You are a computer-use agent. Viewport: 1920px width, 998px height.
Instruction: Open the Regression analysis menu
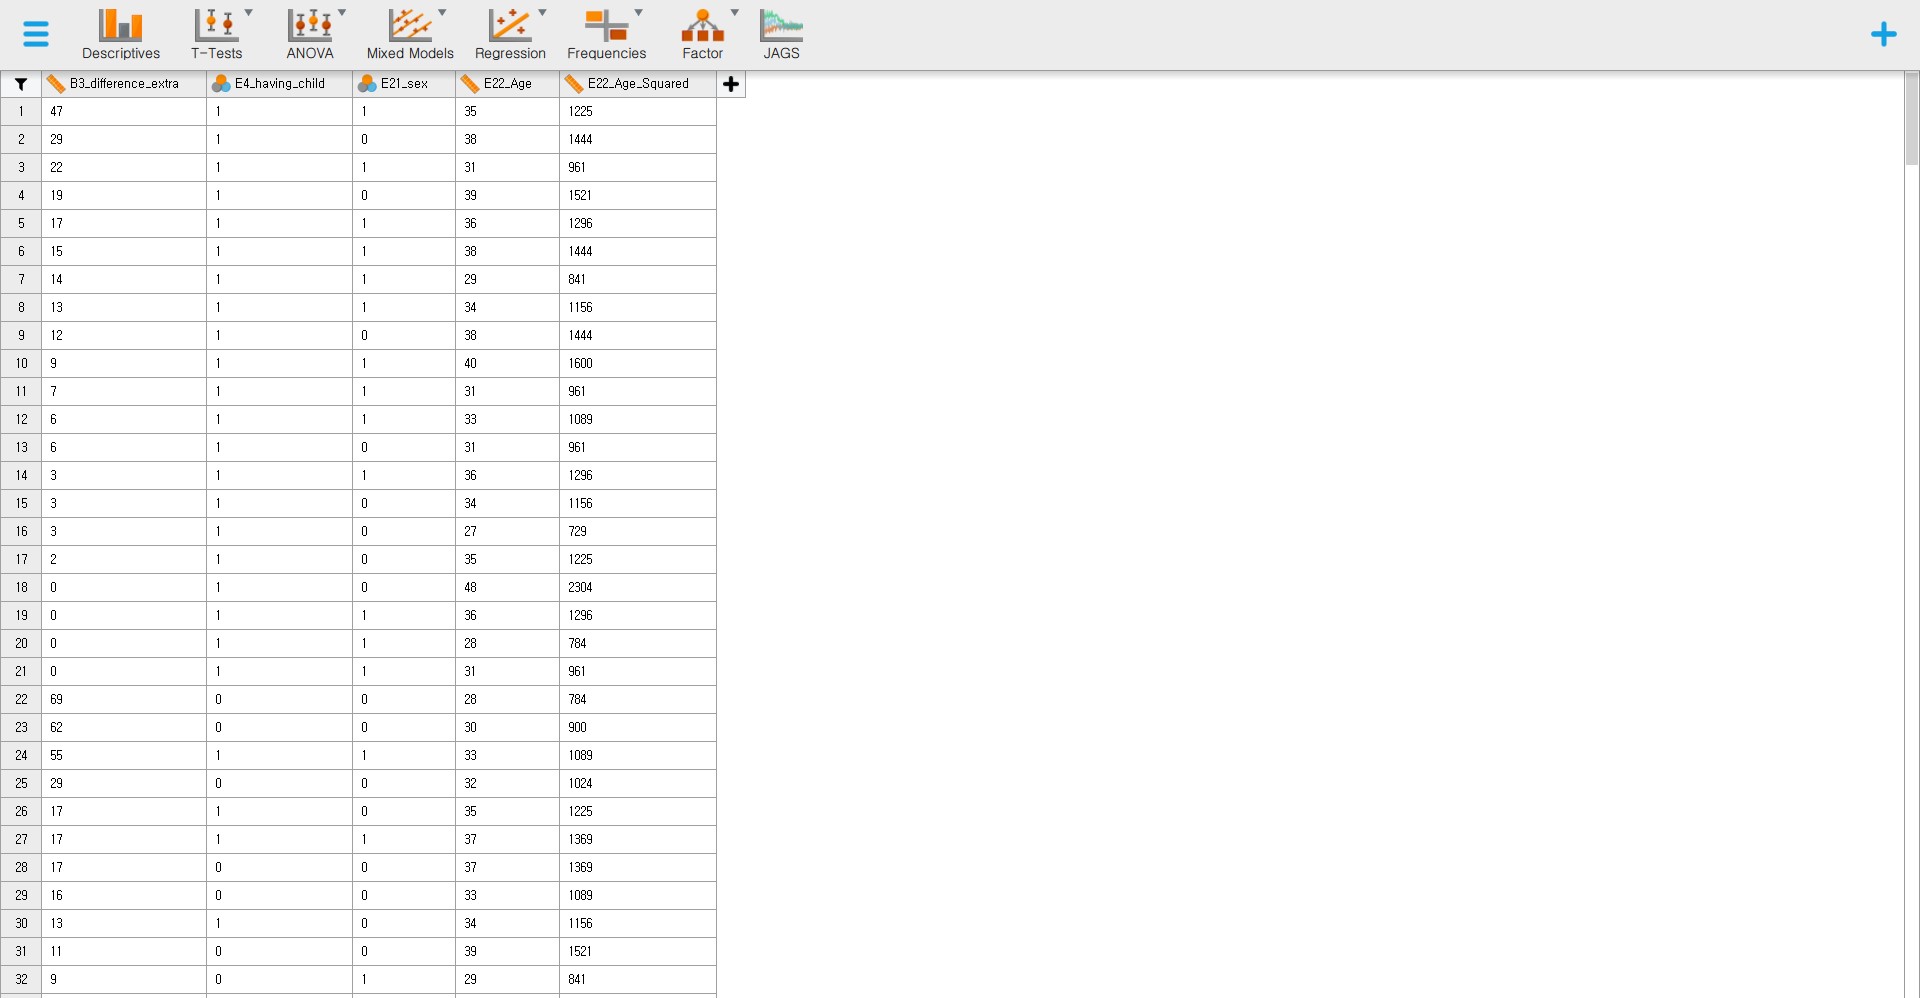pos(510,34)
